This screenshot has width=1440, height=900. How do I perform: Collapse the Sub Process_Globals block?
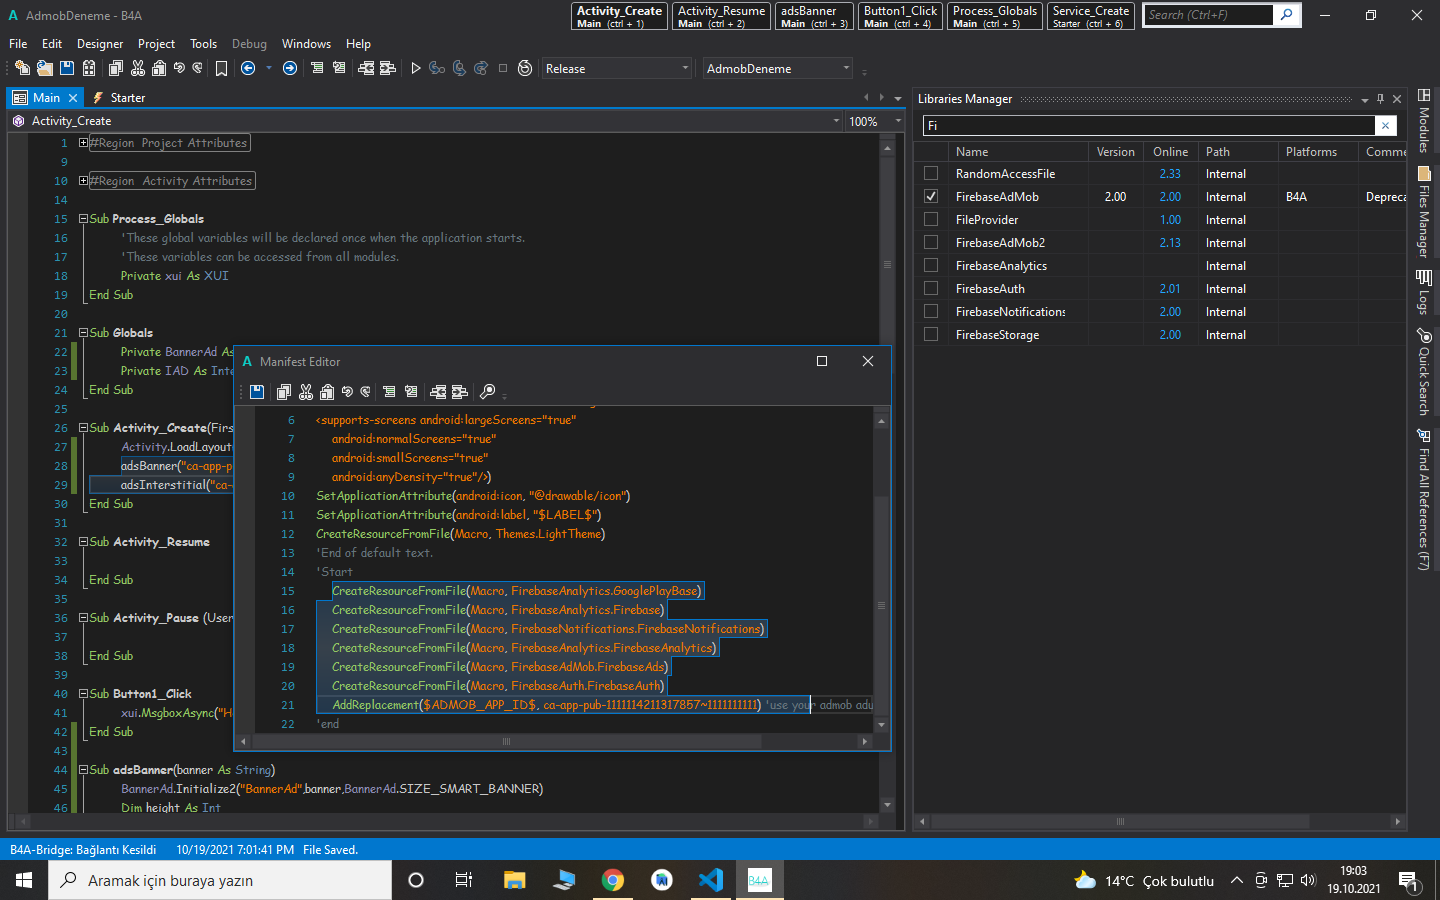[83, 219]
